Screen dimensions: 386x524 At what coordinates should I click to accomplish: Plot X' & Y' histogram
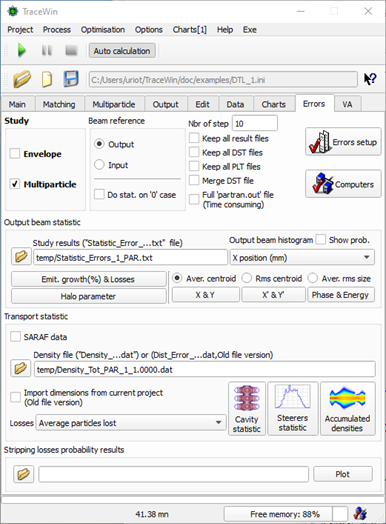273,294
